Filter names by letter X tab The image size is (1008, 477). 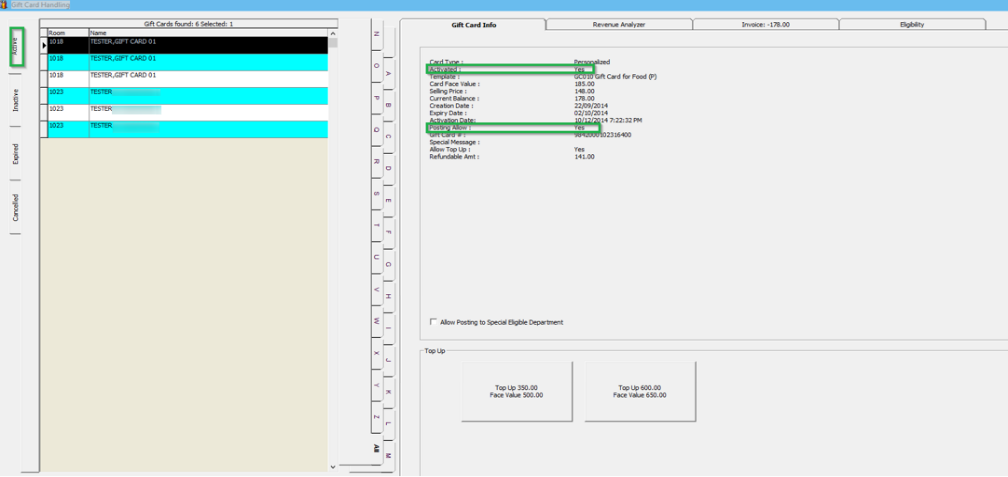click(376, 353)
